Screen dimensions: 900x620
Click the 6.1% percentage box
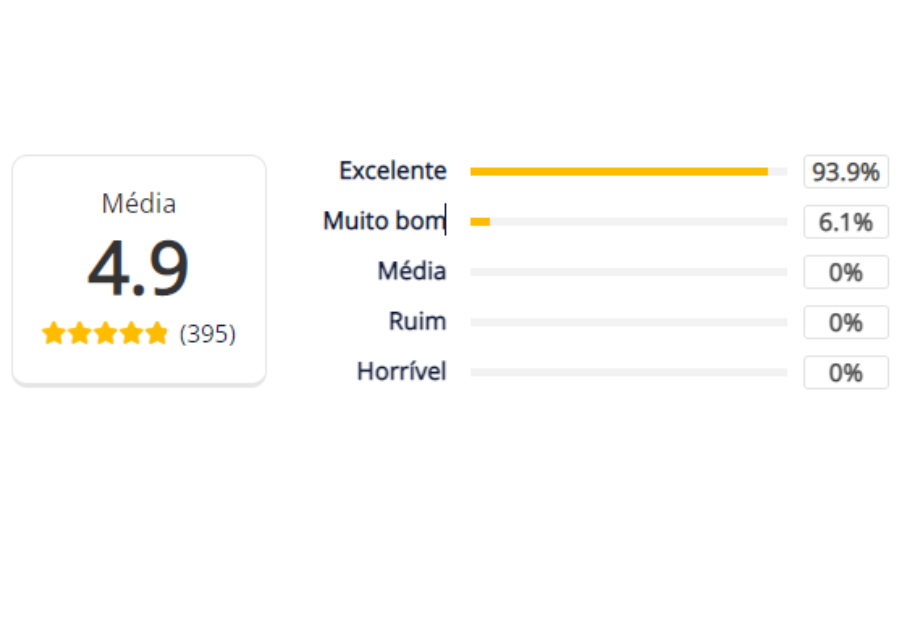tap(845, 222)
